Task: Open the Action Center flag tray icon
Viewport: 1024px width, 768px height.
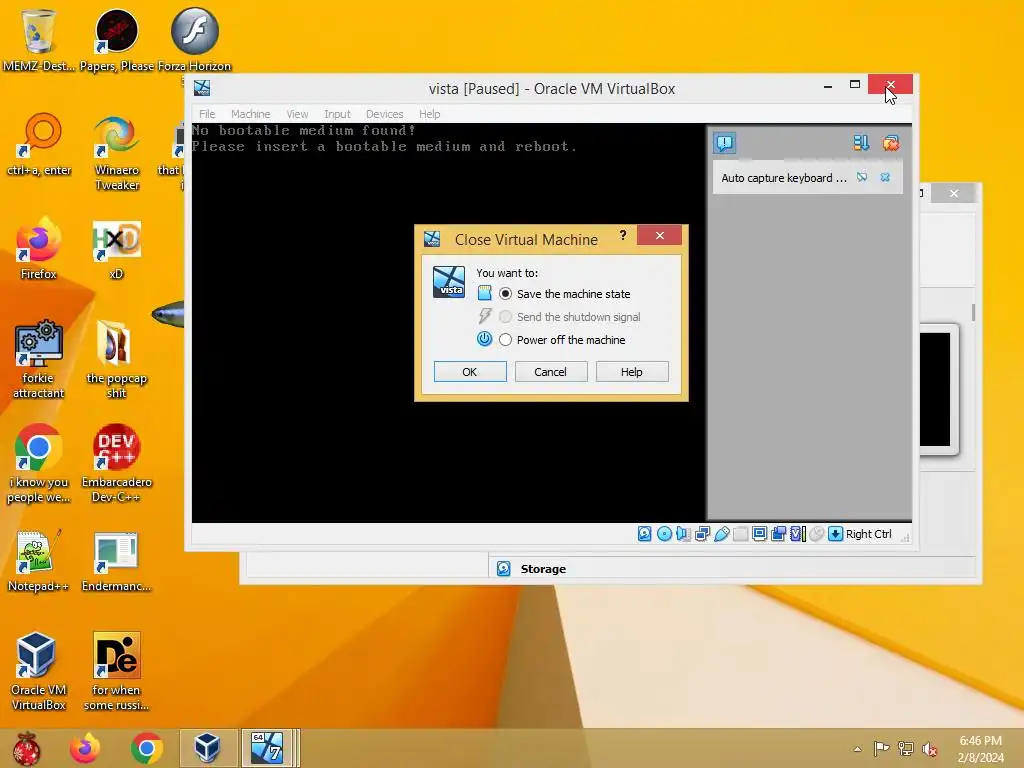Action: tap(882, 749)
